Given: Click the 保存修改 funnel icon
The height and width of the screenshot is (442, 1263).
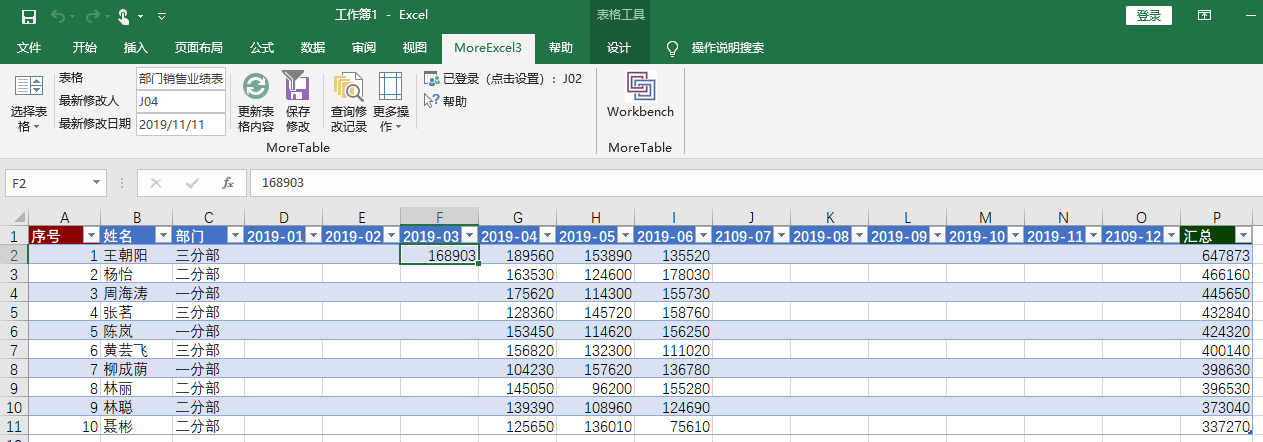Looking at the screenshot, I should click(x=297, y=102).
